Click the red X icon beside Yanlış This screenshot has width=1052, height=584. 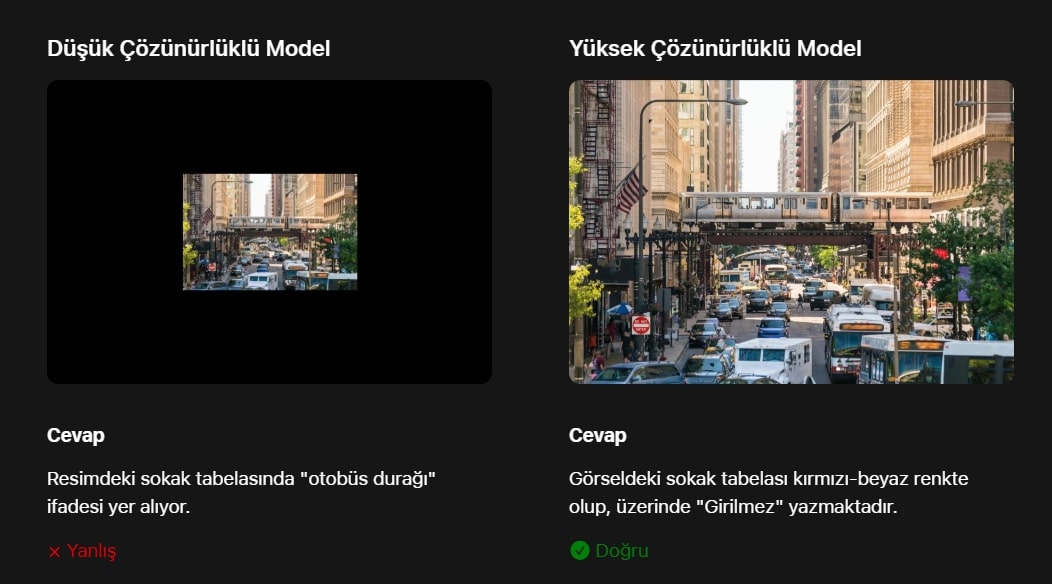pos(54,552)
